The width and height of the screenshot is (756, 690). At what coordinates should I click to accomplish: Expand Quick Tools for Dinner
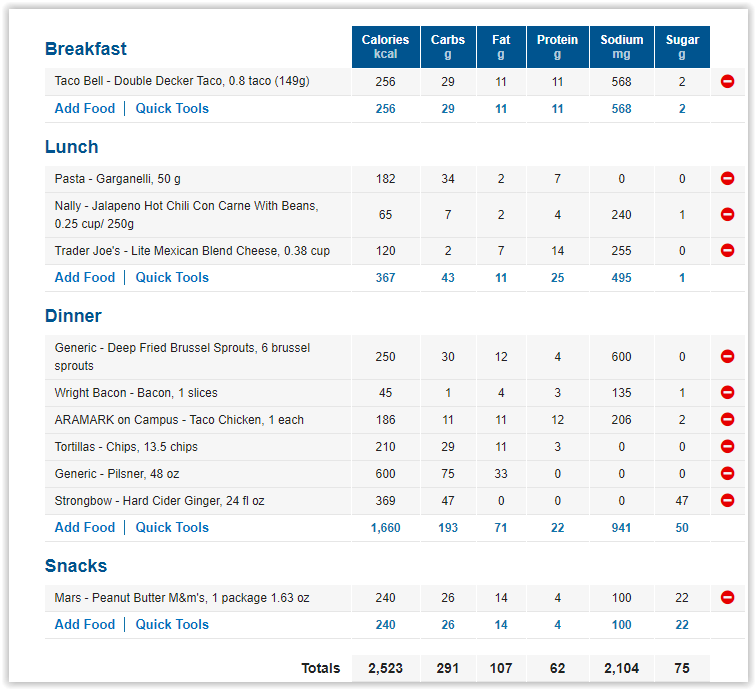pos(172,528)
